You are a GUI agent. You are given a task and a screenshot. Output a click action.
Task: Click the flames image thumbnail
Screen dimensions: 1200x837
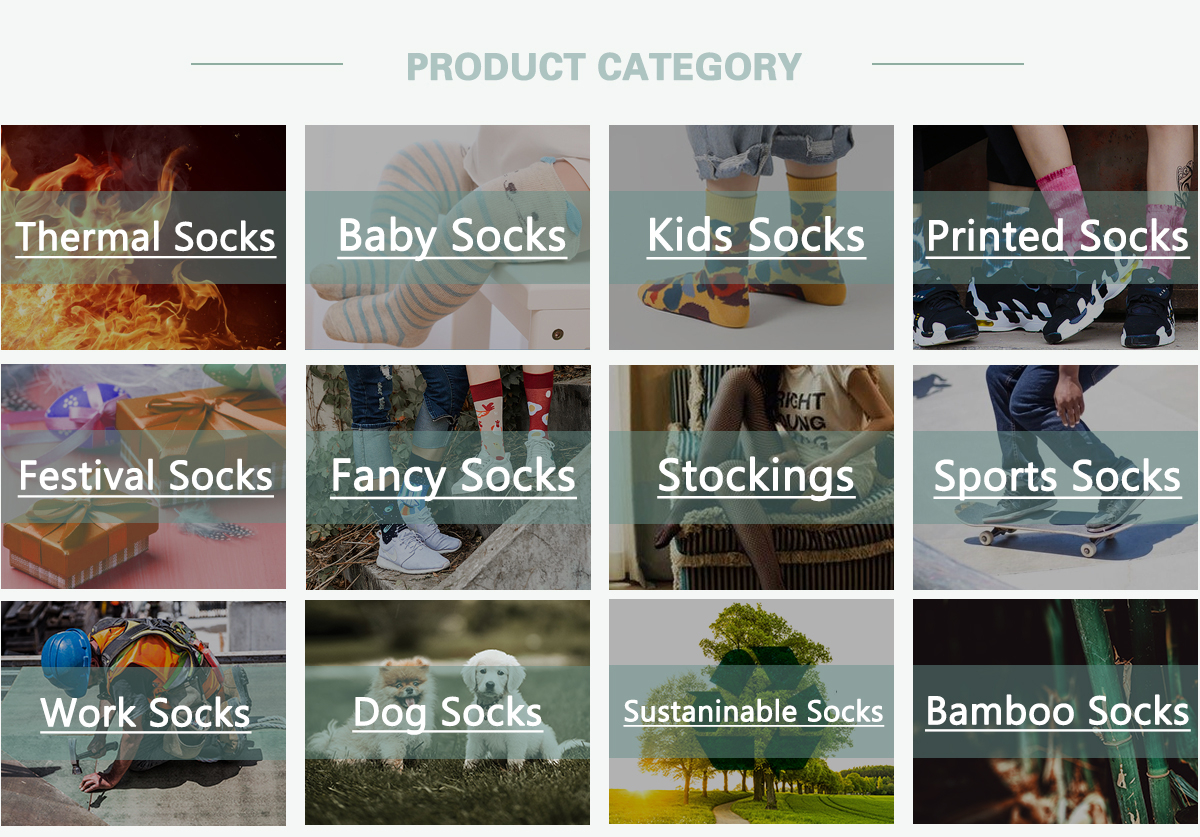pos(143,310)
